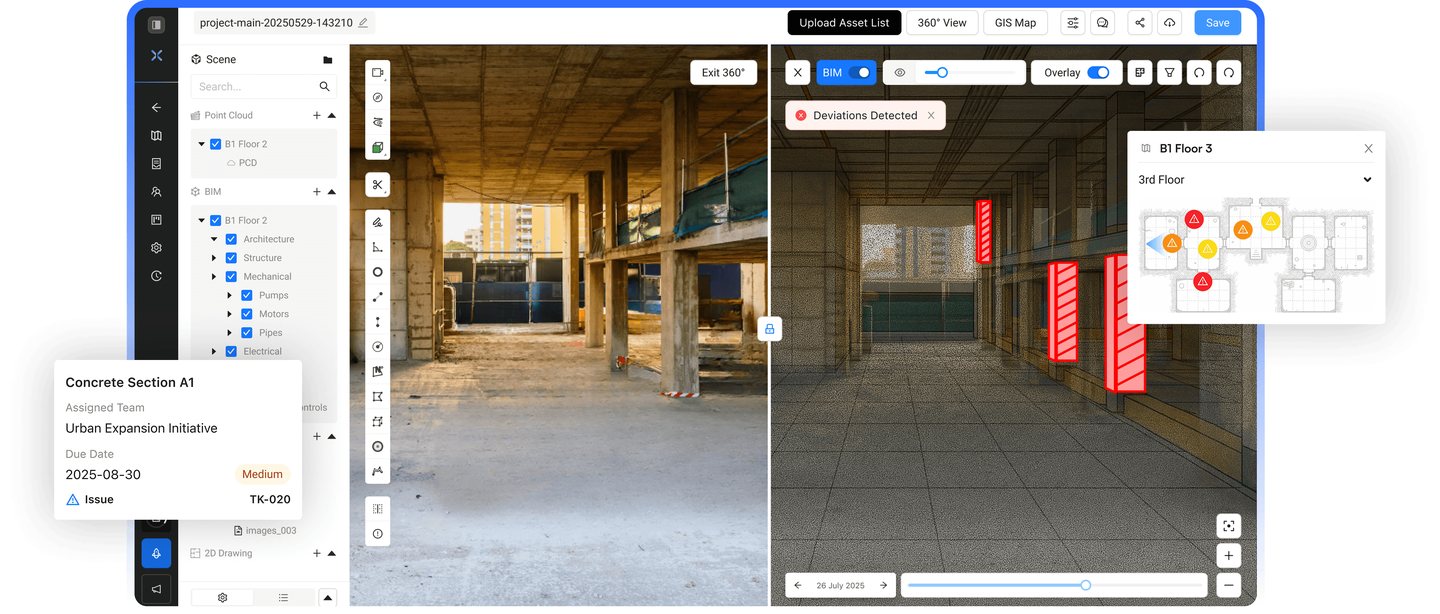
Task: Collapse the 2D Drawing section arrow
Action: tap(331, 553)
